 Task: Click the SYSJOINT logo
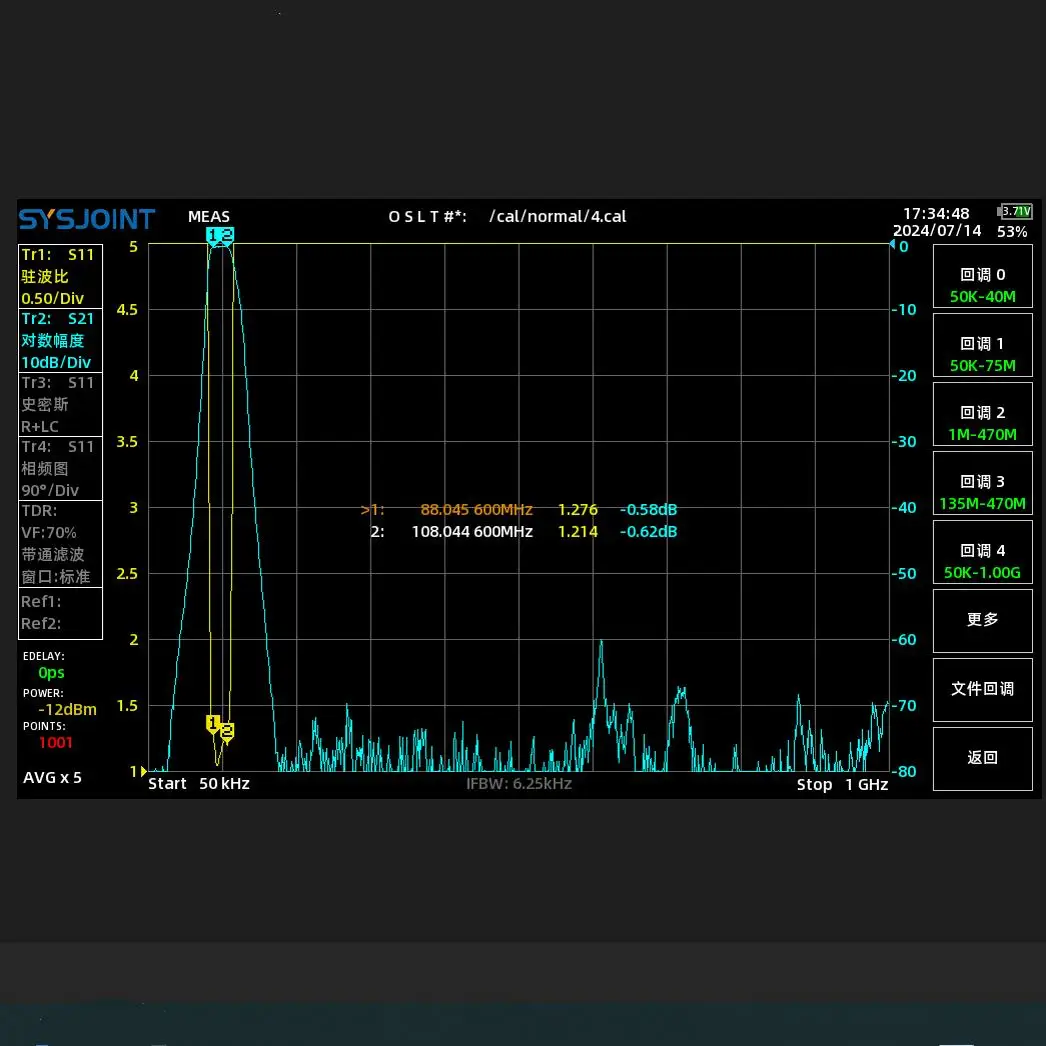tap(87, 219)
